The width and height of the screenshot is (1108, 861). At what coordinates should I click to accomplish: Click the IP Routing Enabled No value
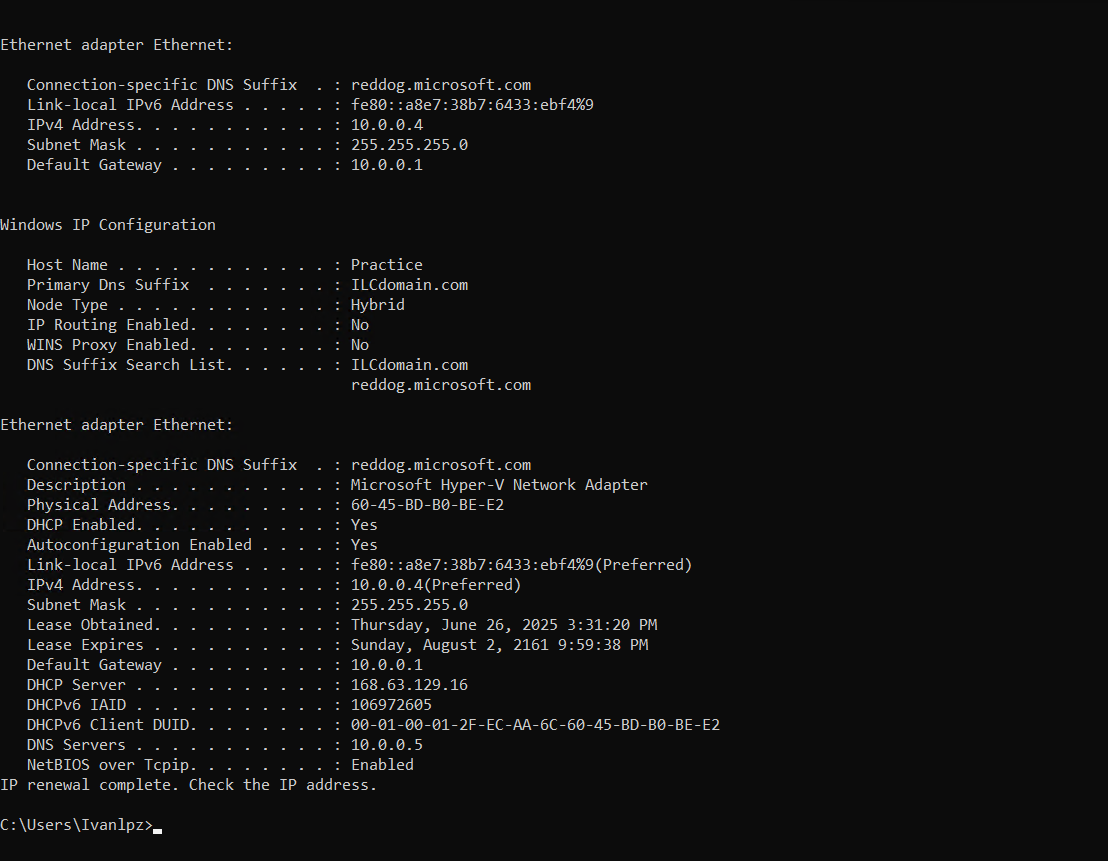click(x=360, y=325)
